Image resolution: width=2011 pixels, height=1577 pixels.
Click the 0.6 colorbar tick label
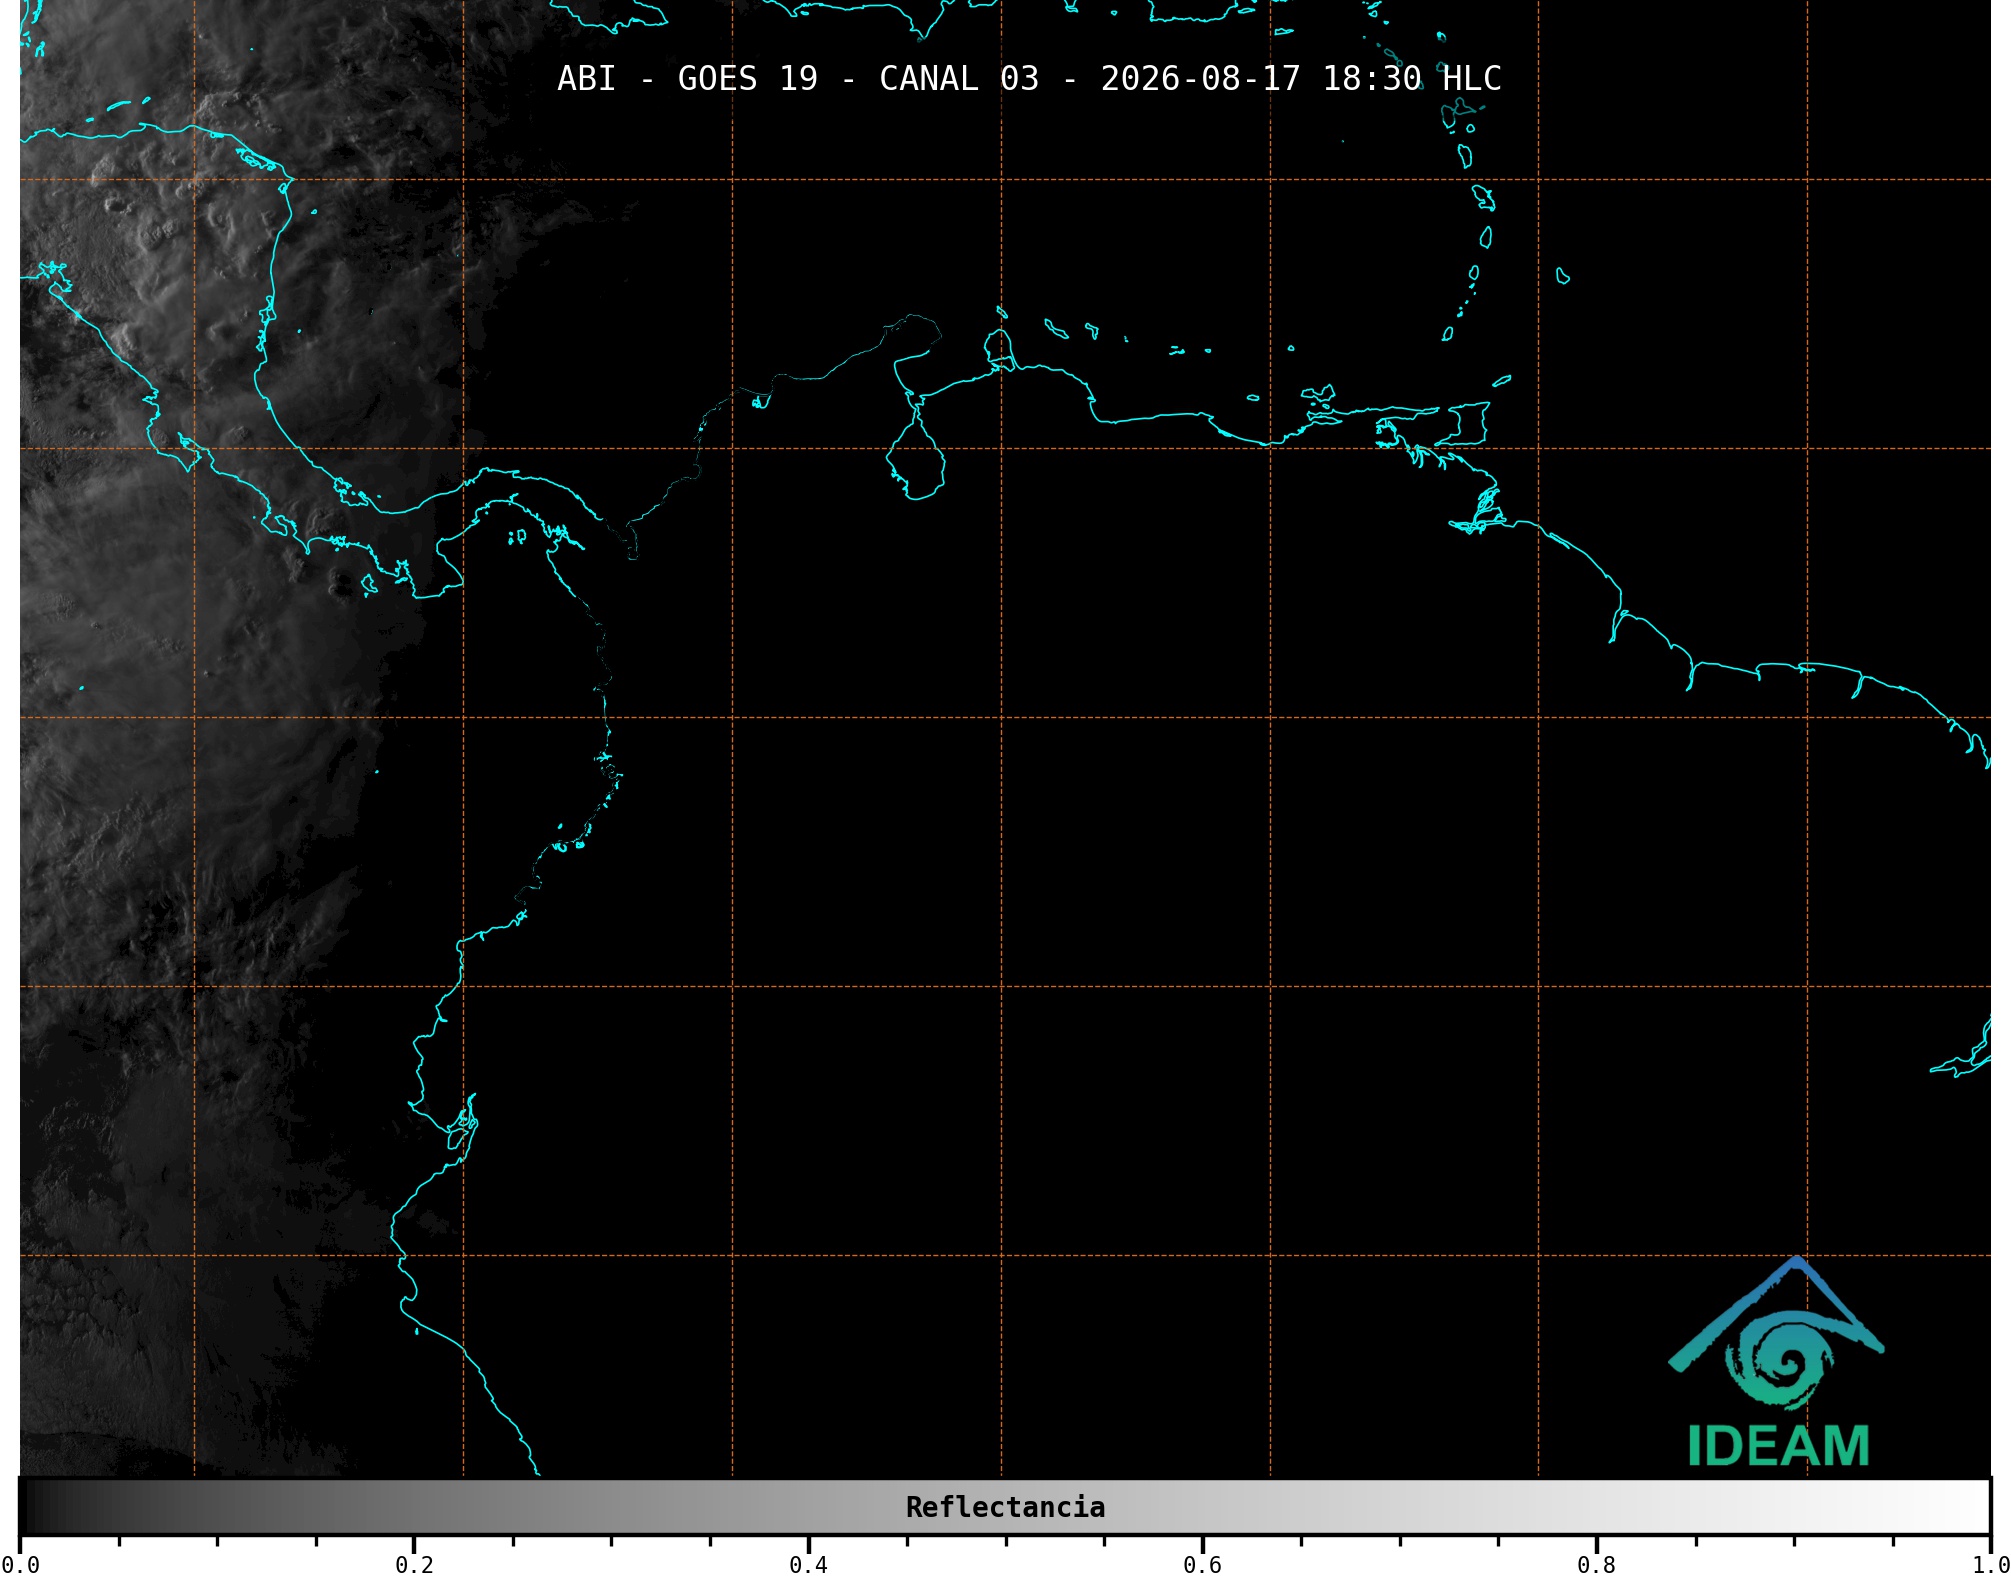[1202, 1564]
